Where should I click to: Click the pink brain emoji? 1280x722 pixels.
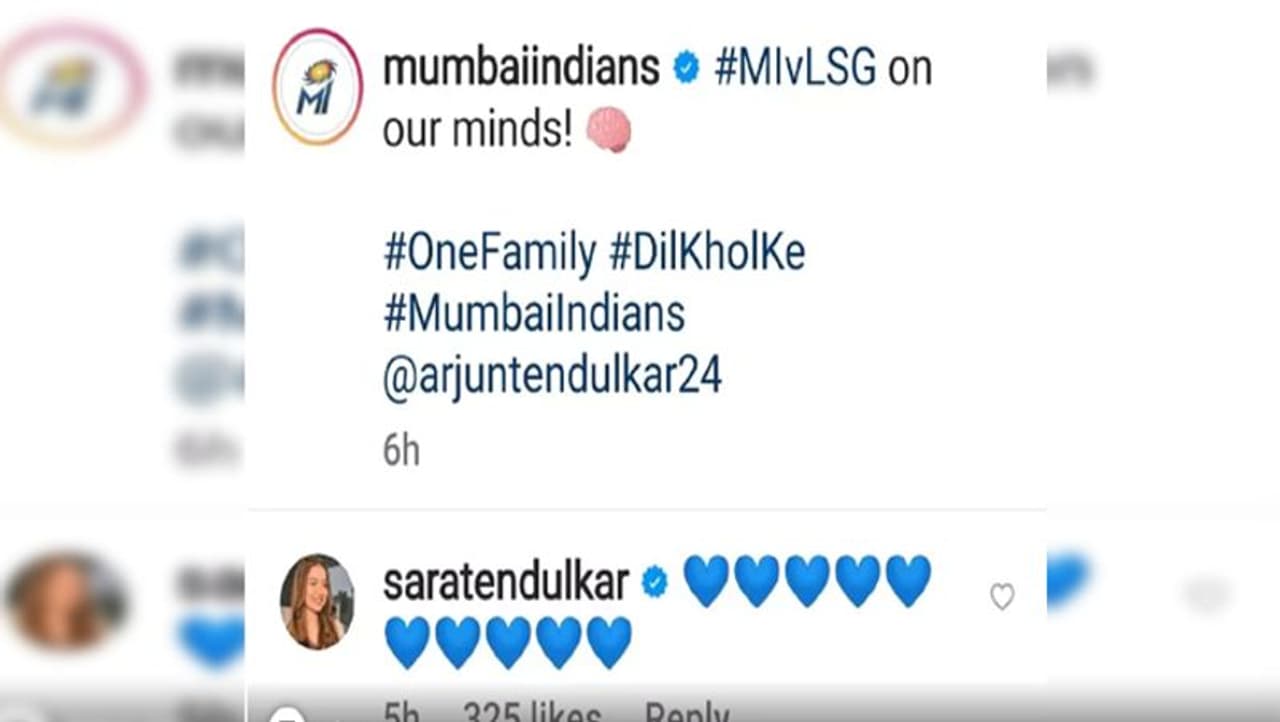point(608,131)
